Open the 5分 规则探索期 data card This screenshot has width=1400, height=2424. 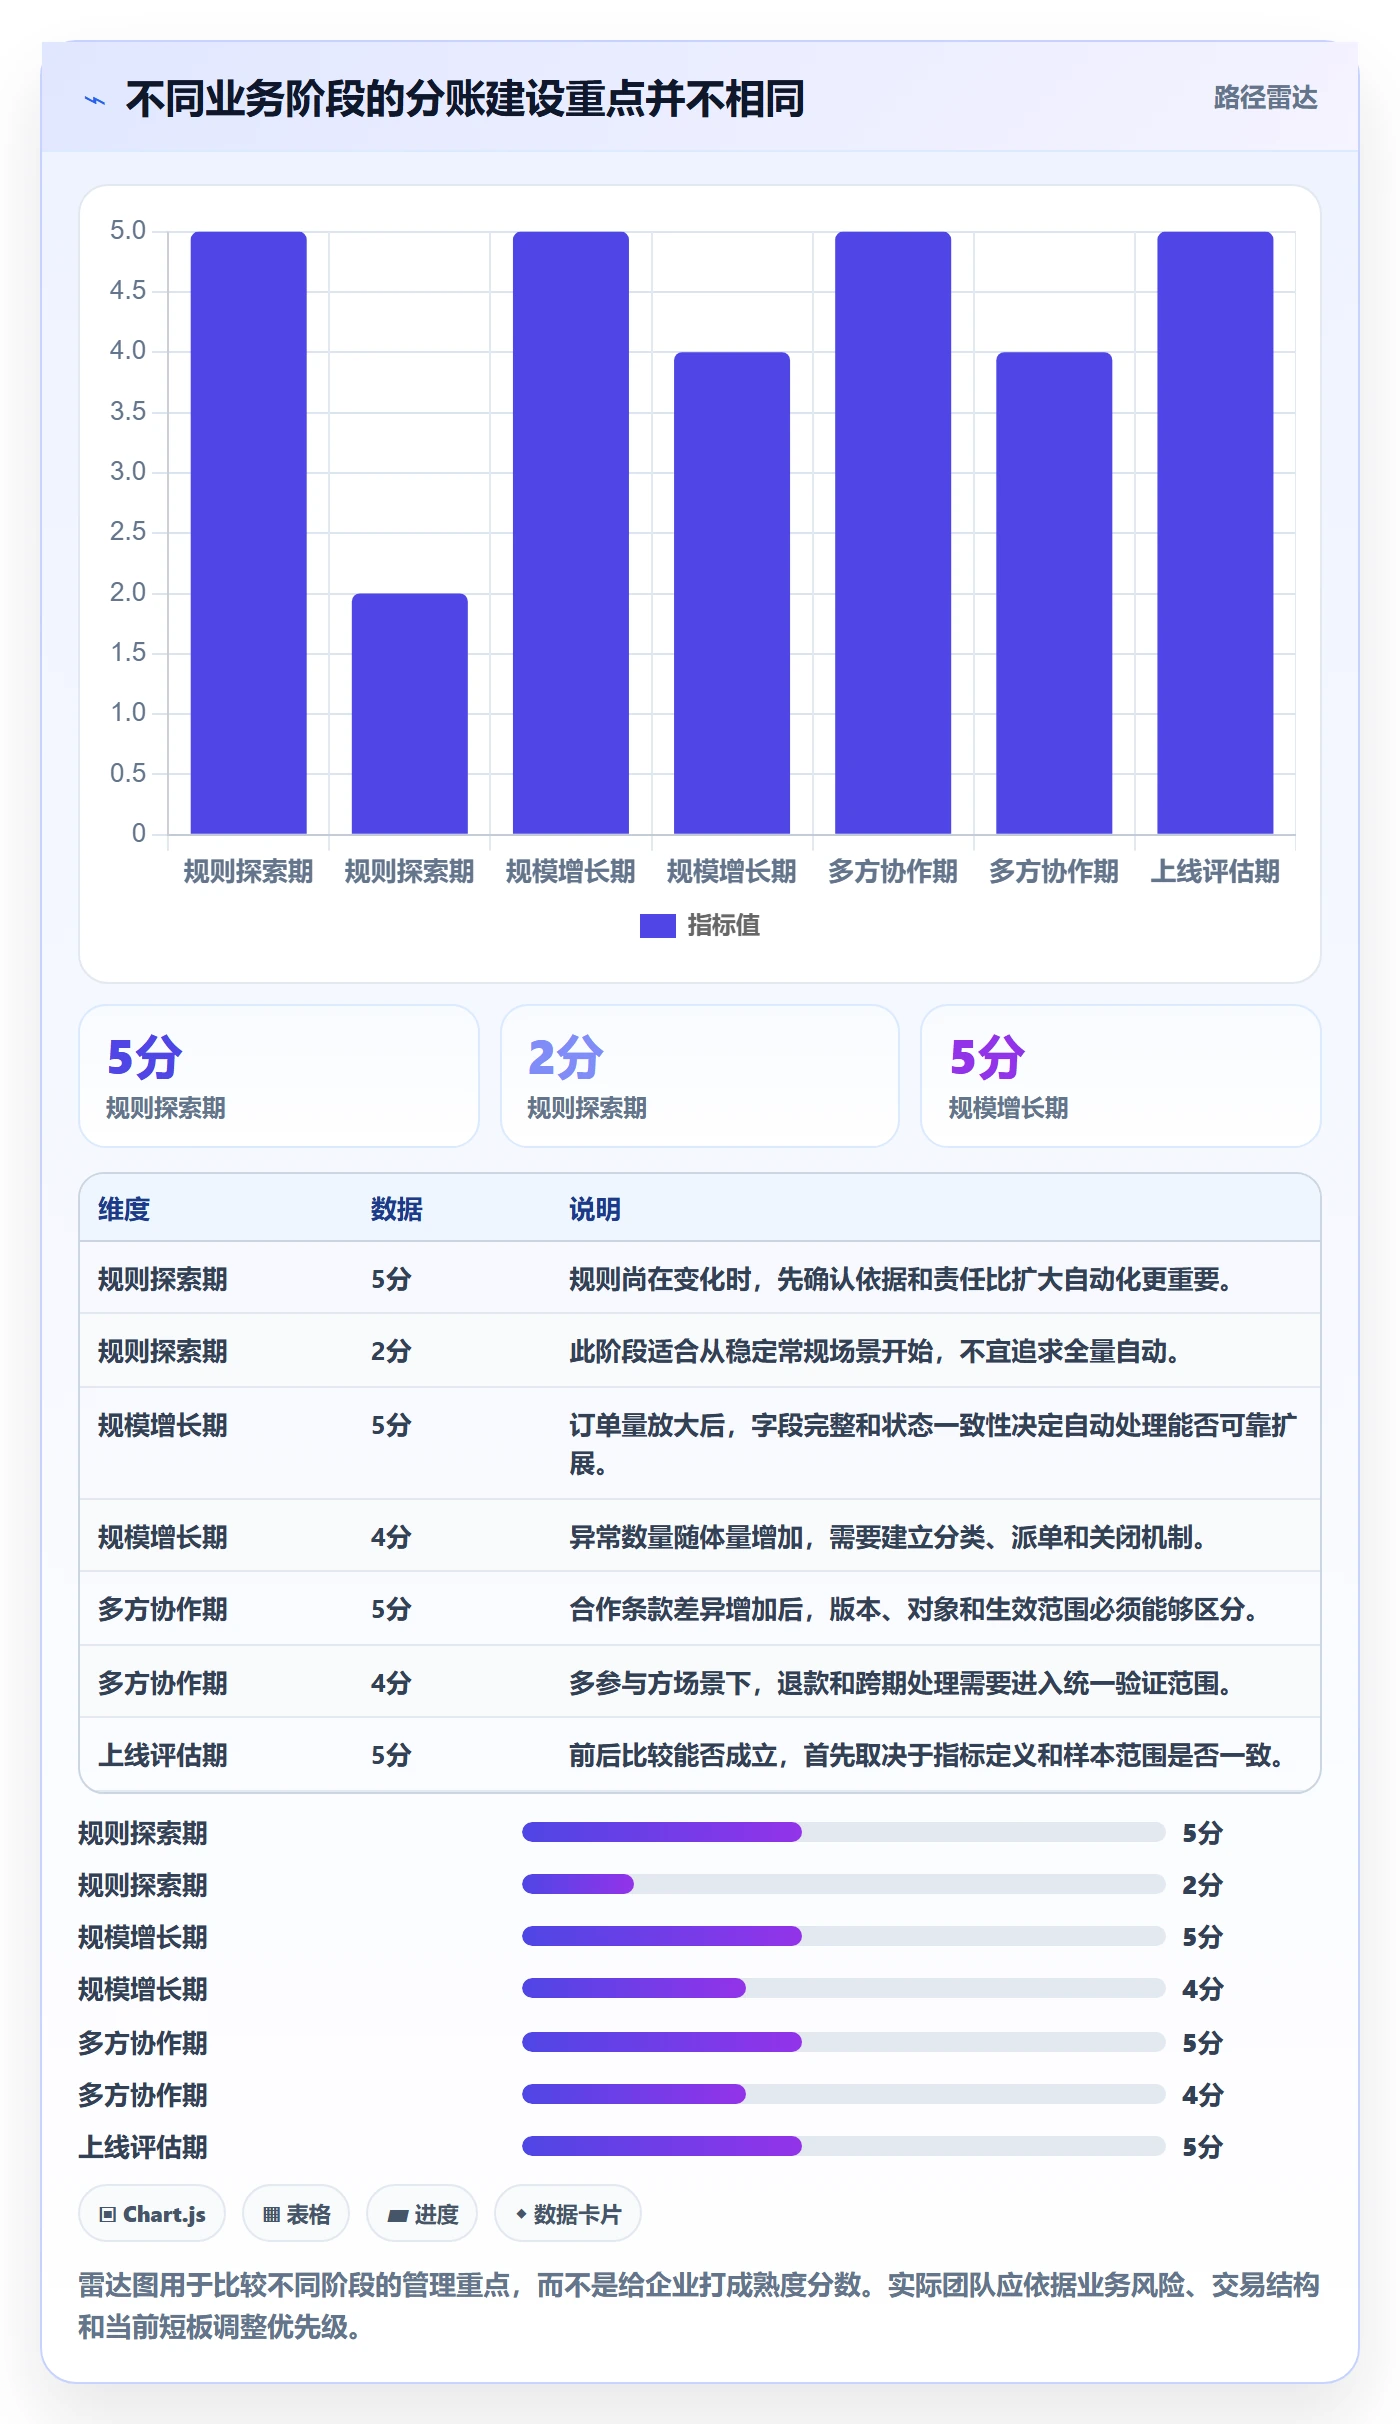pos(279,1076)
